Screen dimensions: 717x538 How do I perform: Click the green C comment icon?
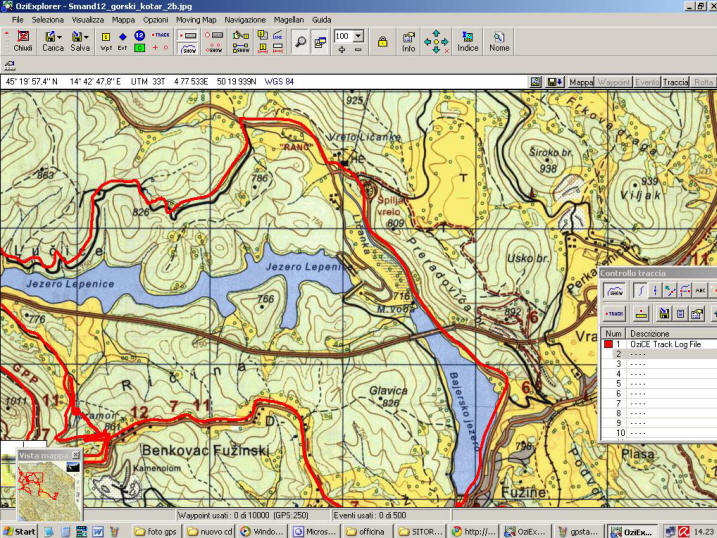coord(139,47)
